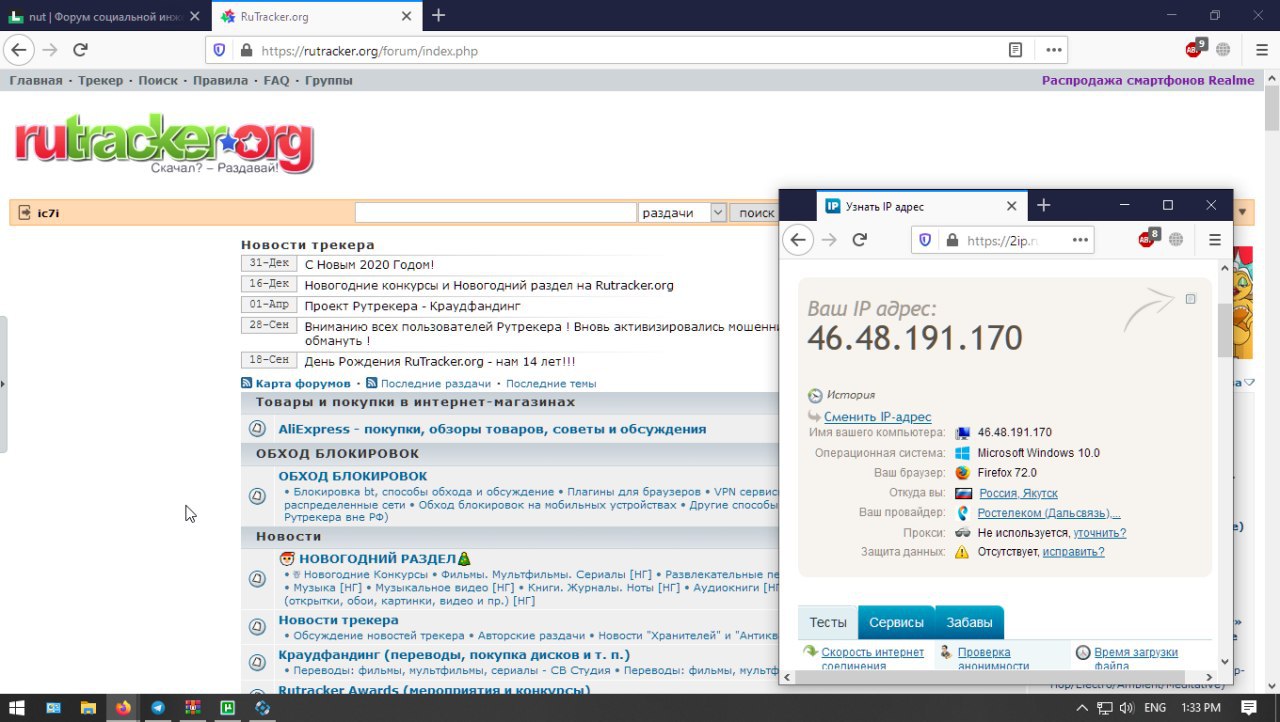Show hidden system tray icons

pos(1082,708)
